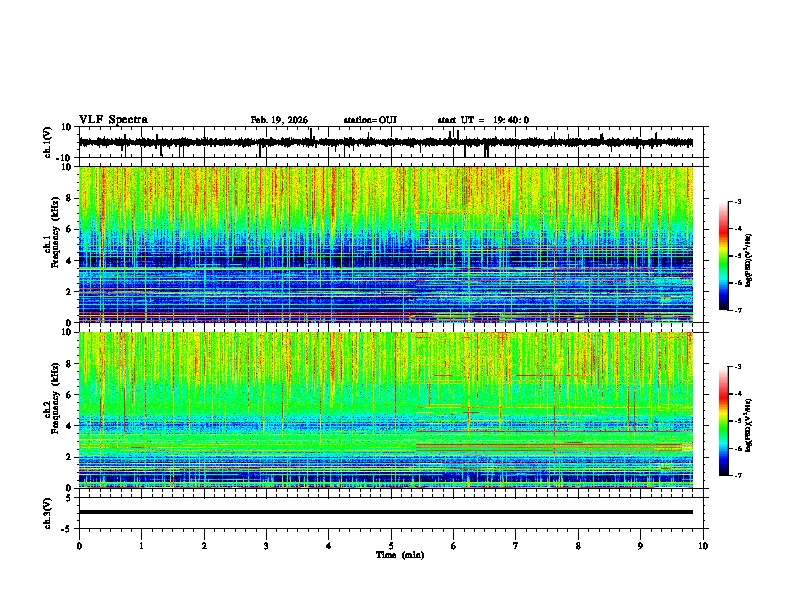
Task: Click the "-3" label on ch.1 color scale
Action: [x=737, y=201]
